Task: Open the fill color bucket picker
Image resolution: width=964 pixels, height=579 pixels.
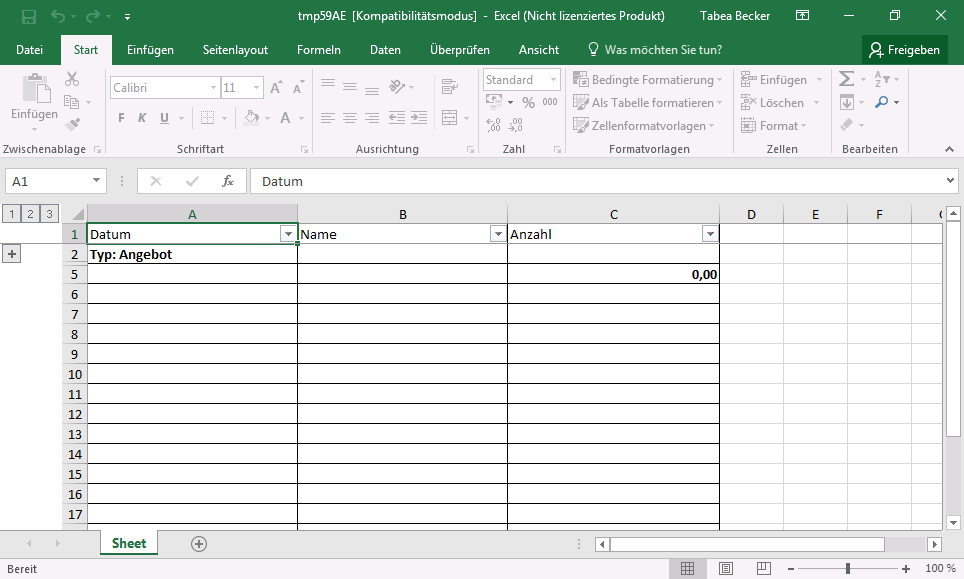Action: click(x=251, y=118)
